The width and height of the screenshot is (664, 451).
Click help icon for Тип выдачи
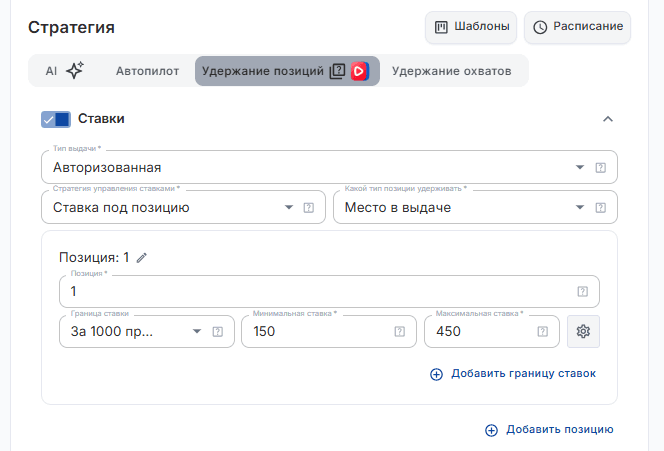pos(600,168)
